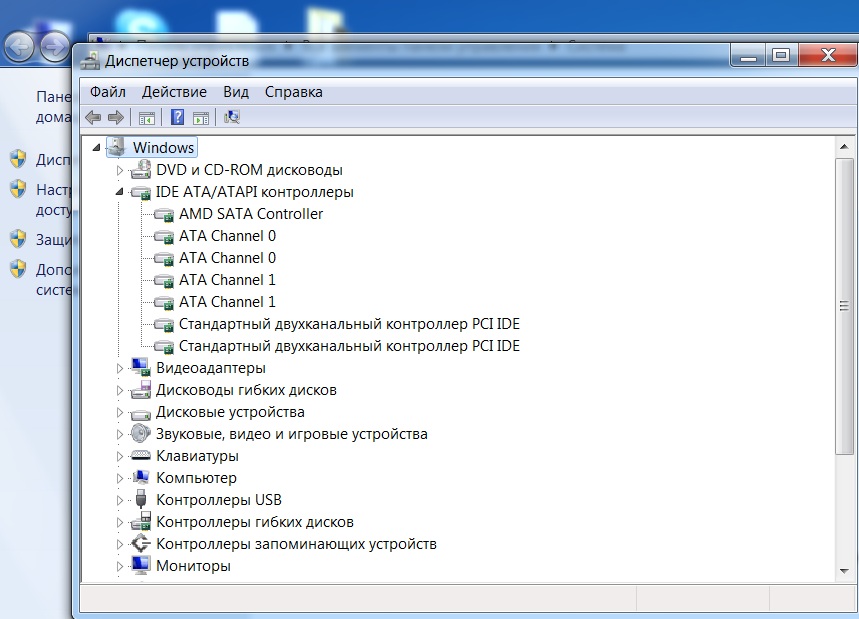Select last Стандартный двухканальный контроллер PCI IDE
This screenshot has height=619, width=859.
[x=349, y=346]
